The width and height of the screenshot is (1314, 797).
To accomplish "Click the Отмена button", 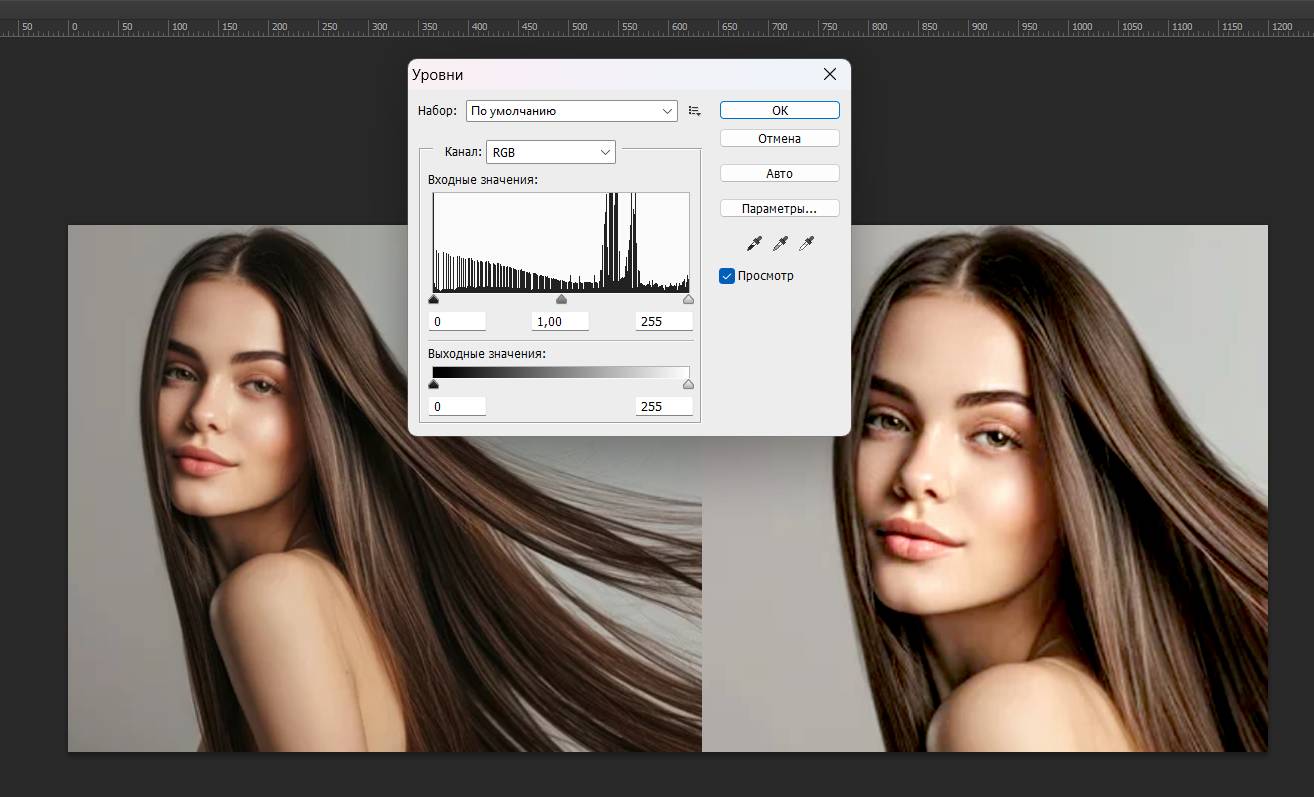I will [779, 139].
